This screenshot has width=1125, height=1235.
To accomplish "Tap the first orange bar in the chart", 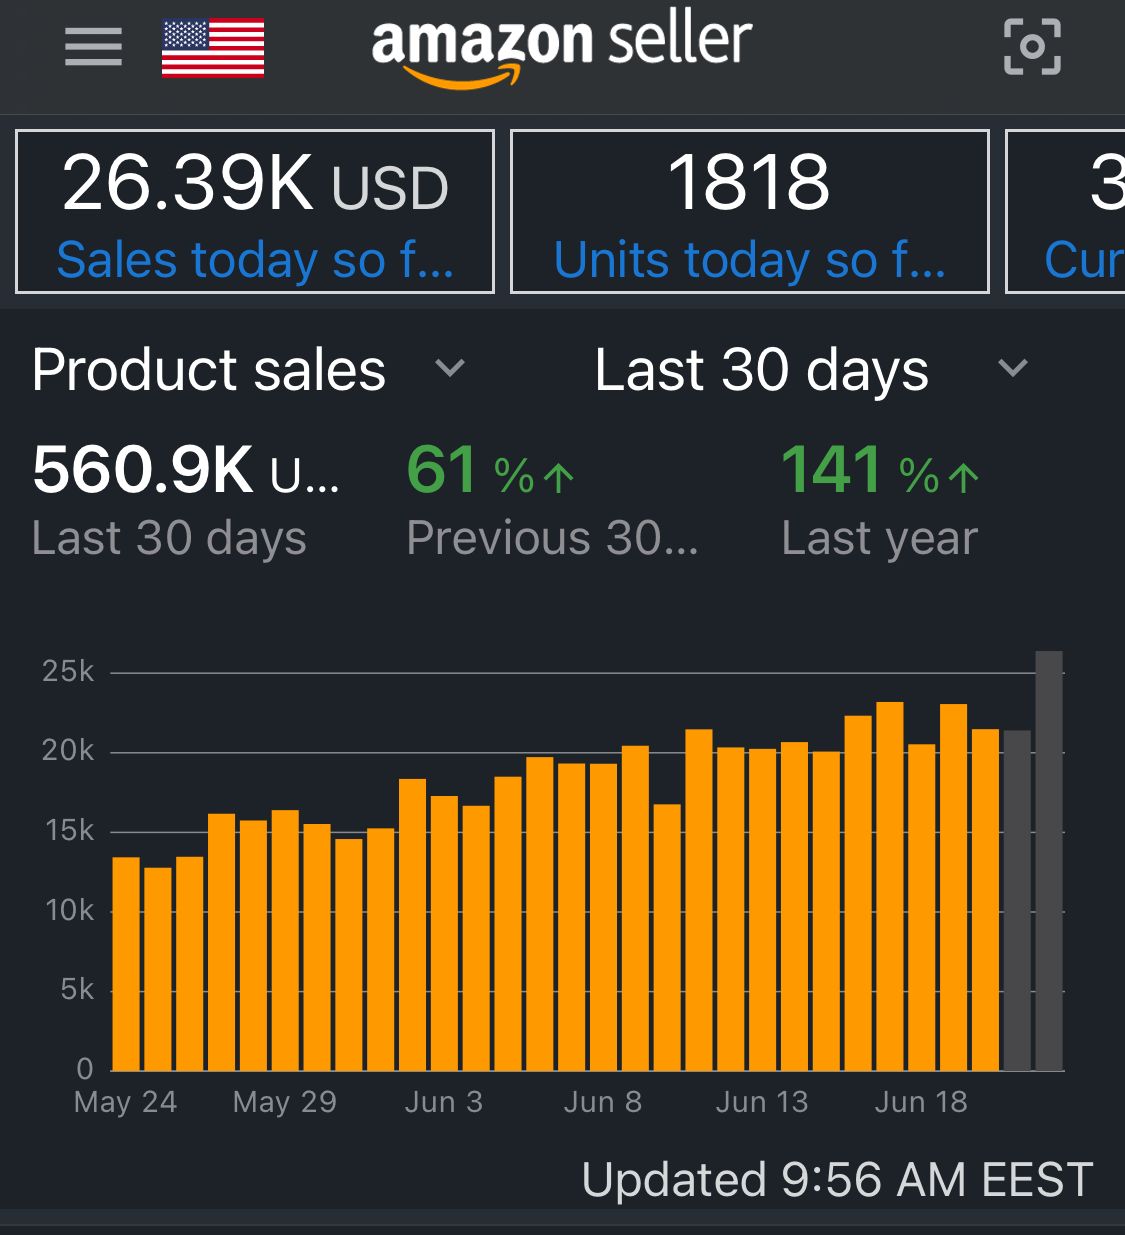I will [126, 963].
